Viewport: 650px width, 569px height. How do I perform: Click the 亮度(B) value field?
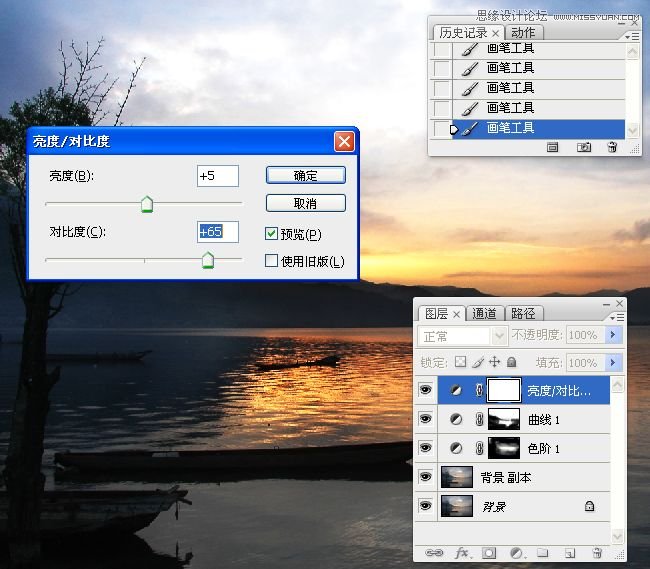tap(218, 176)
